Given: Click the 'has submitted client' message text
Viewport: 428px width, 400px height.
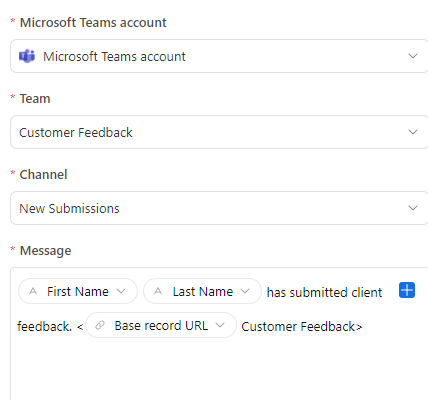Looking at the screenshot, I should (324, 292).
